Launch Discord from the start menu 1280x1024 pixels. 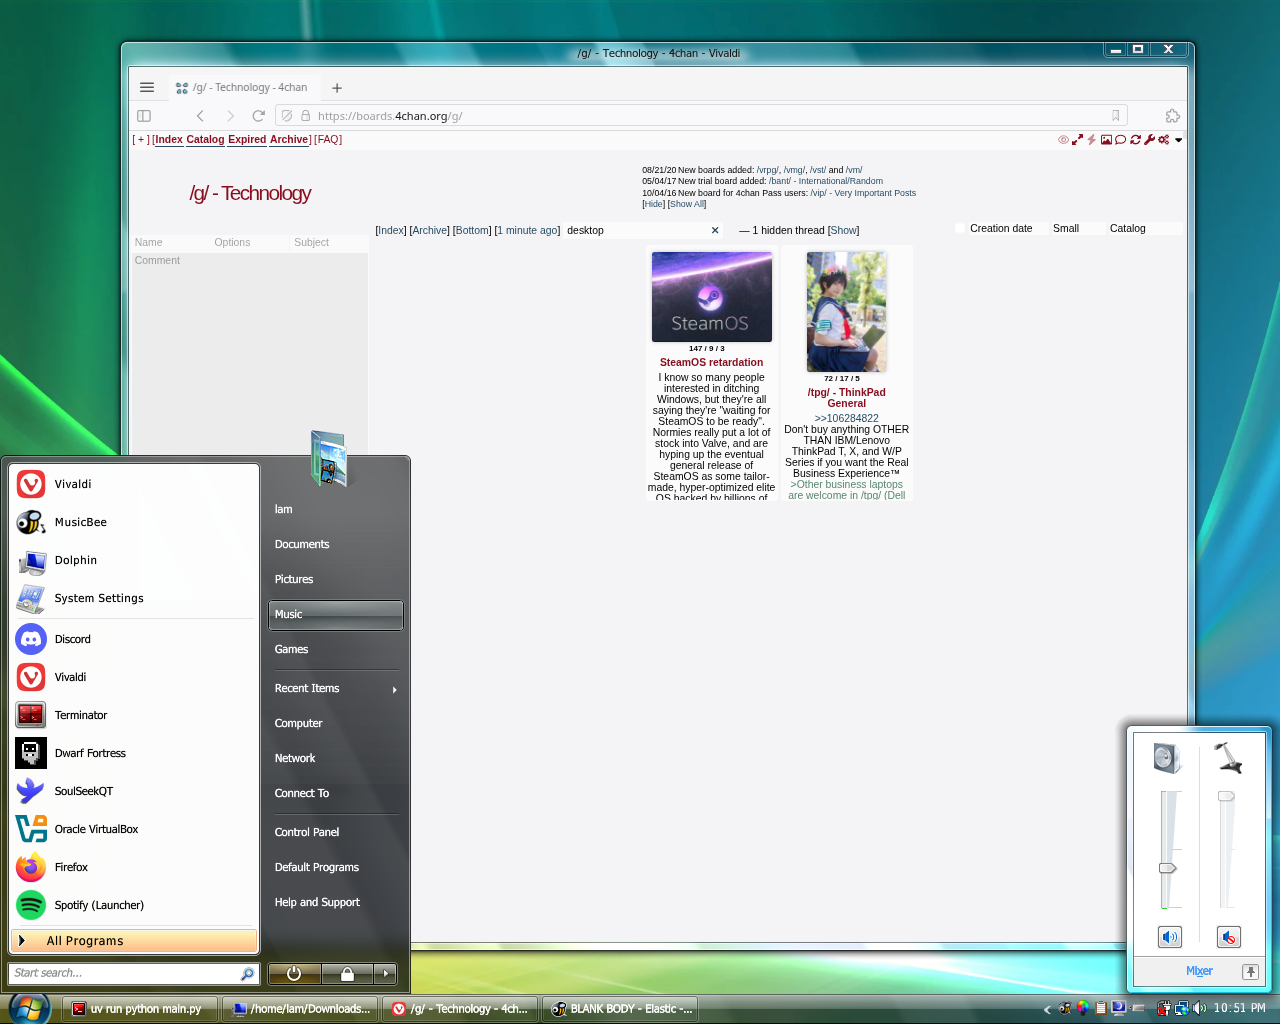134,639
